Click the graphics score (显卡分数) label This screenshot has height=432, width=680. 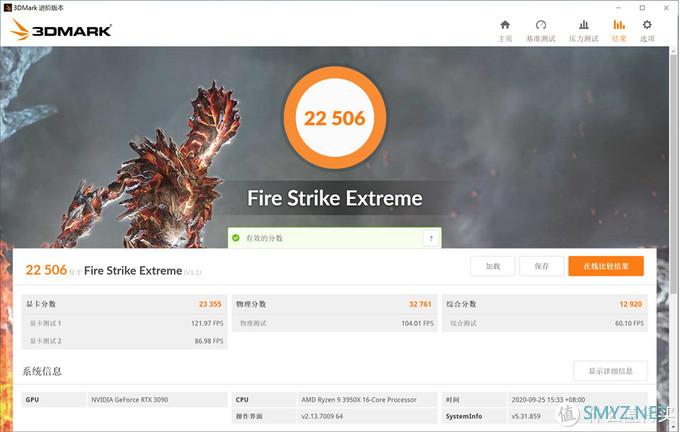click(41, 304)
